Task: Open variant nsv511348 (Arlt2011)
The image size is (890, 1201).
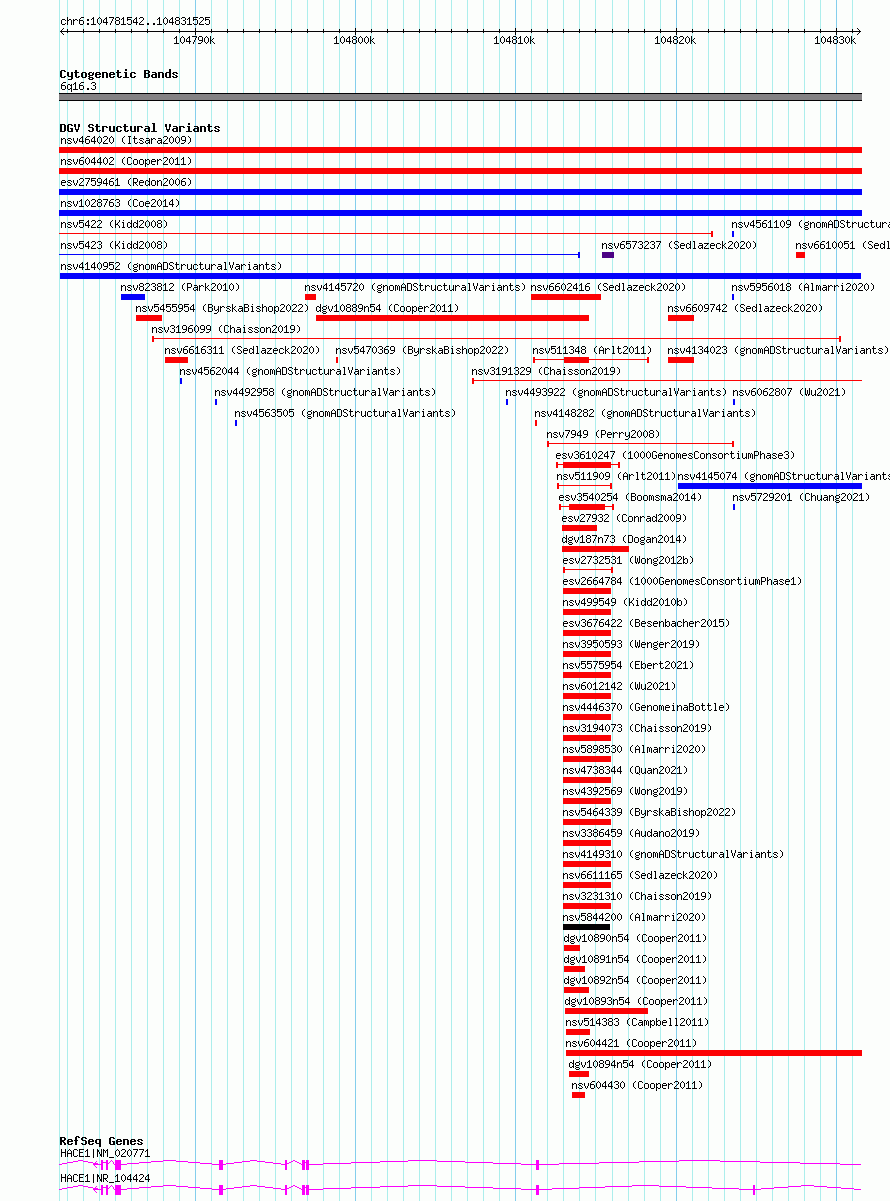Action: click(592, 350)
